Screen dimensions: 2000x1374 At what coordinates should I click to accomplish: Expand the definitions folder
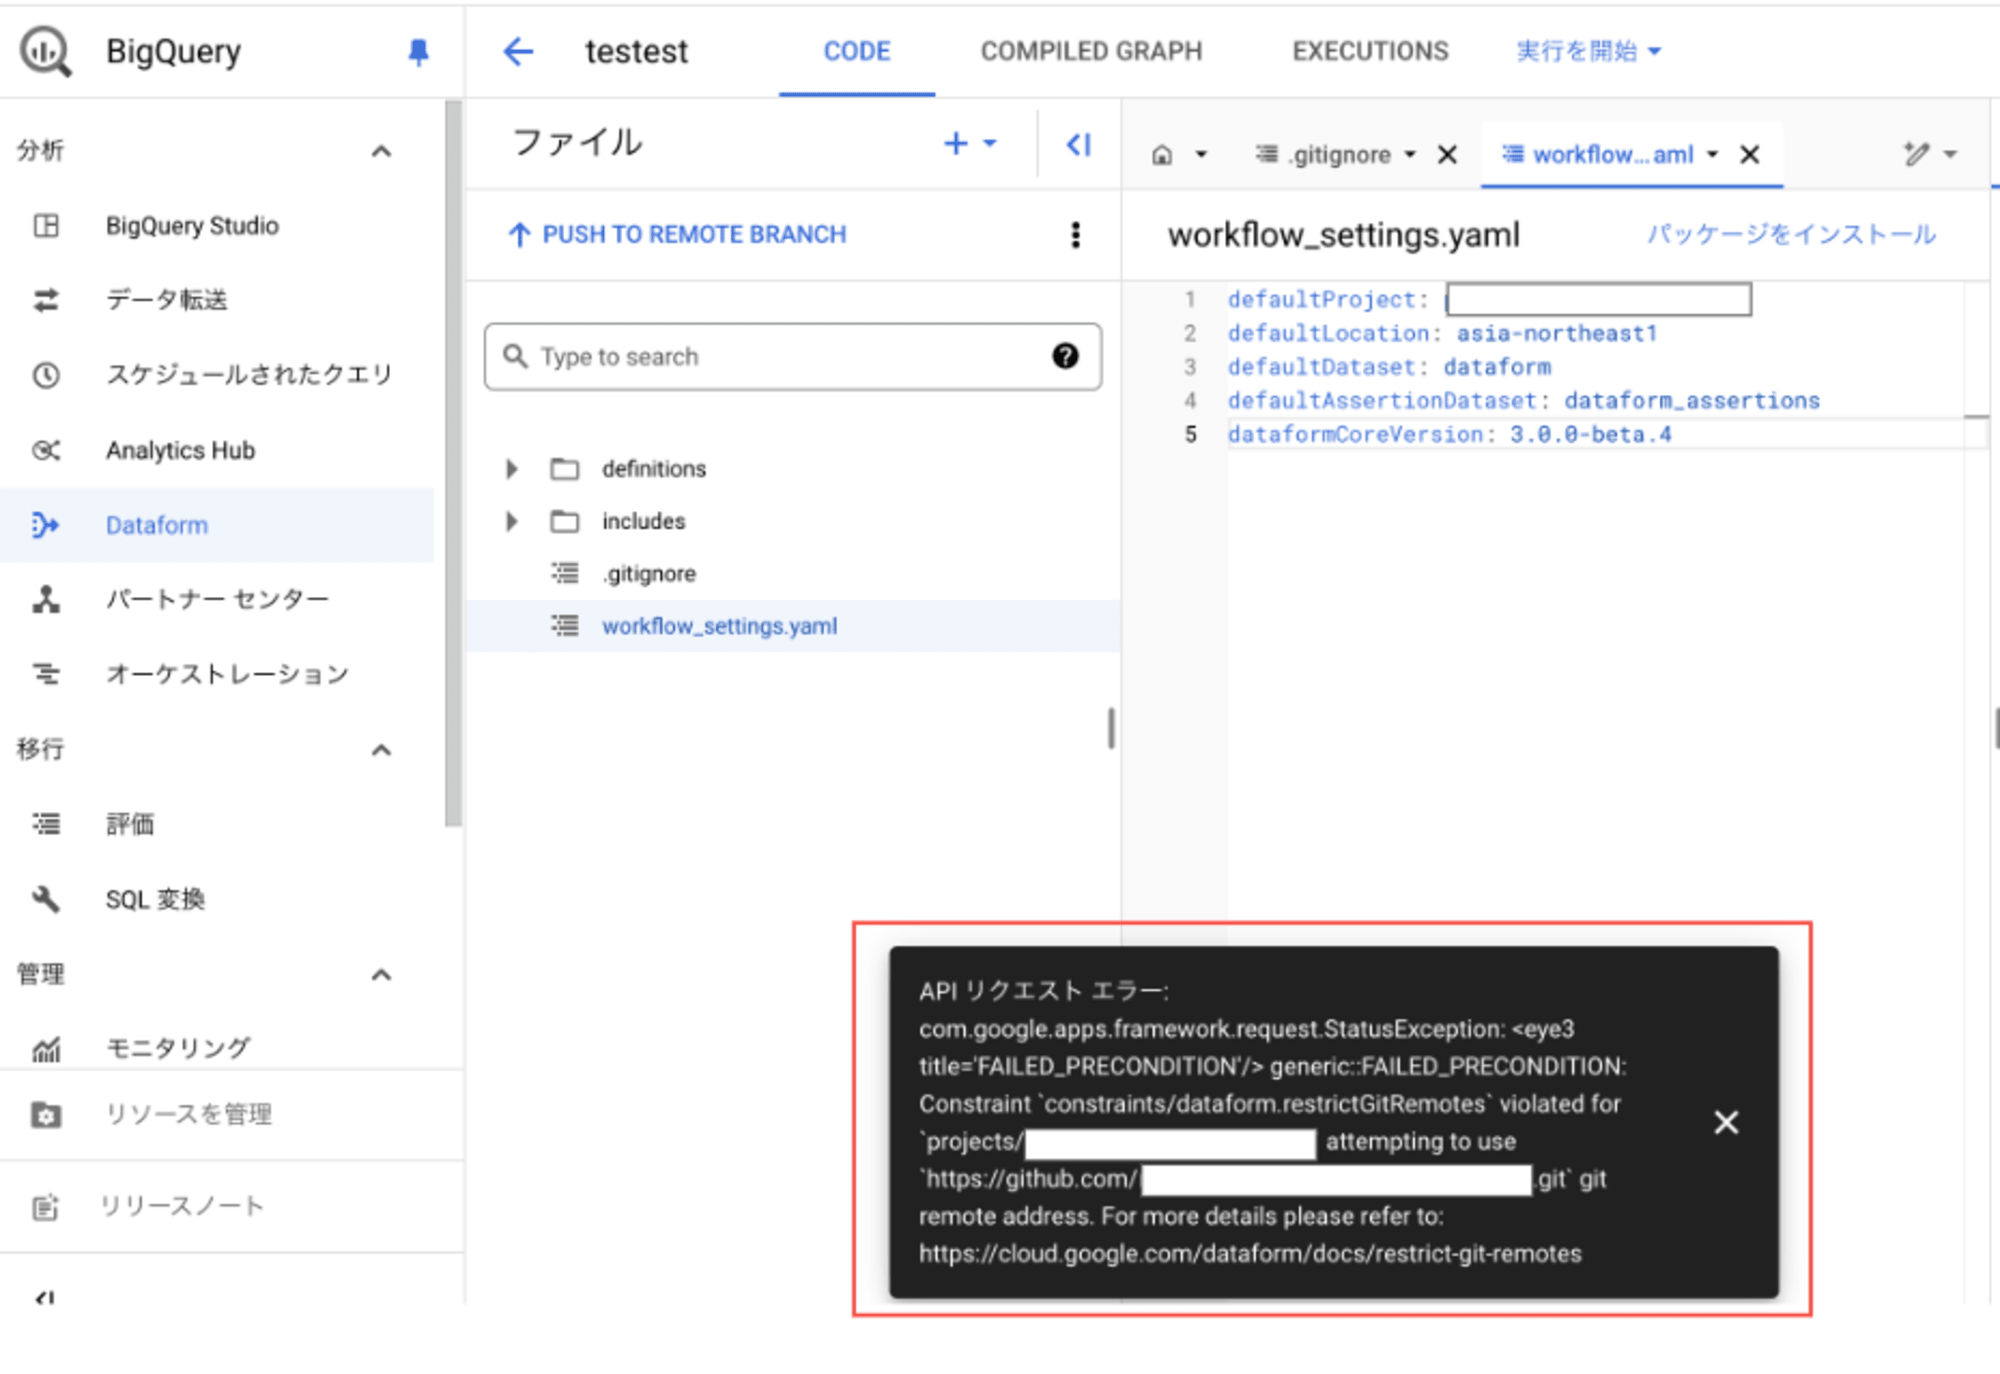coord(512,469)
